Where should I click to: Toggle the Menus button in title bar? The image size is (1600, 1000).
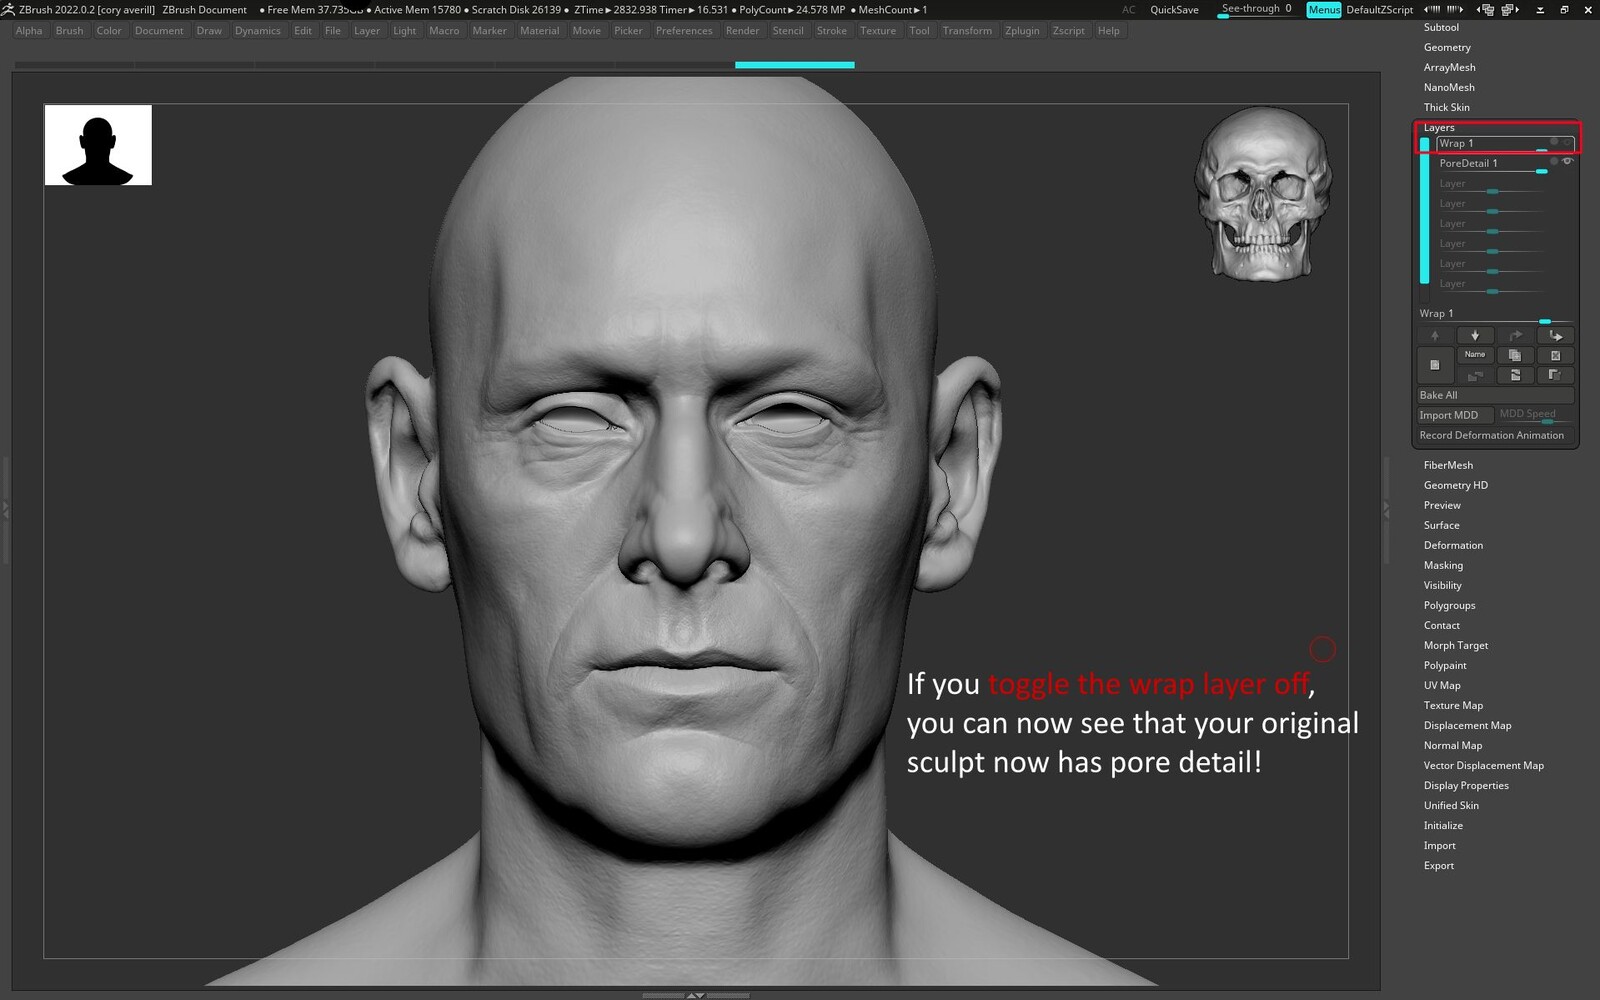(x=1324, y=10)
